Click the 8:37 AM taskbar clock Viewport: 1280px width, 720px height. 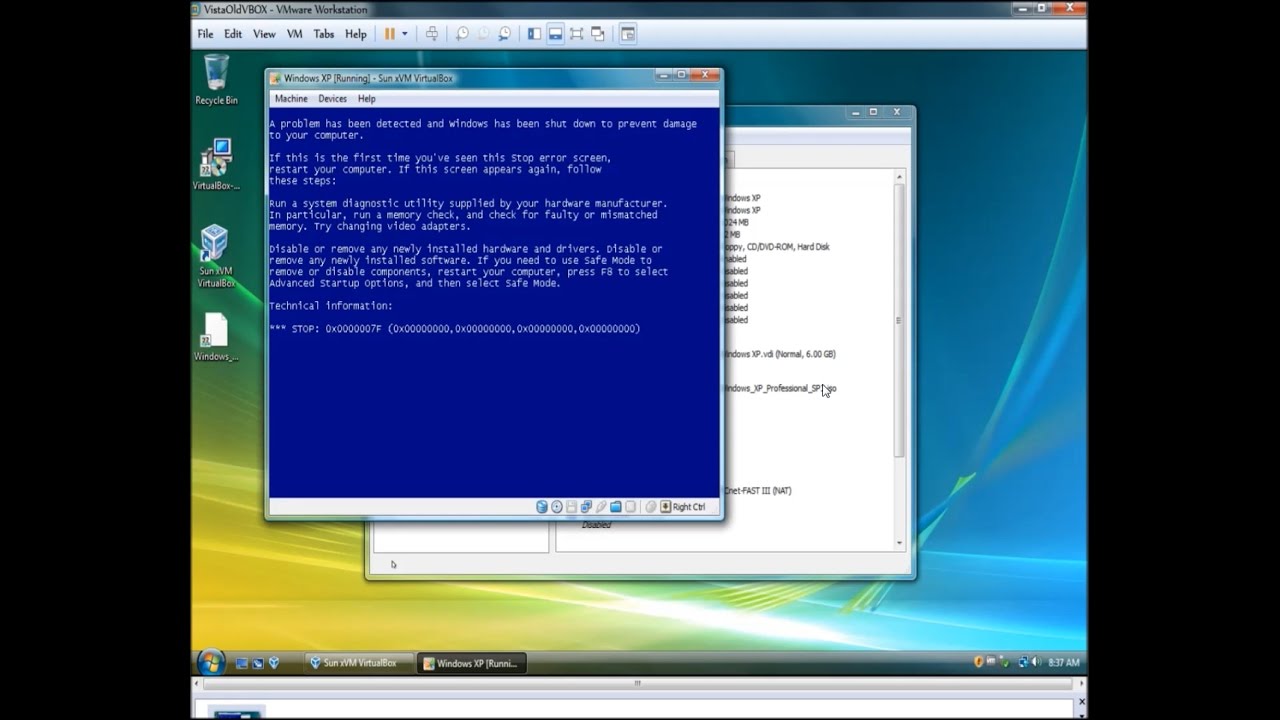pyautogui.click(x=1064, y=663)
